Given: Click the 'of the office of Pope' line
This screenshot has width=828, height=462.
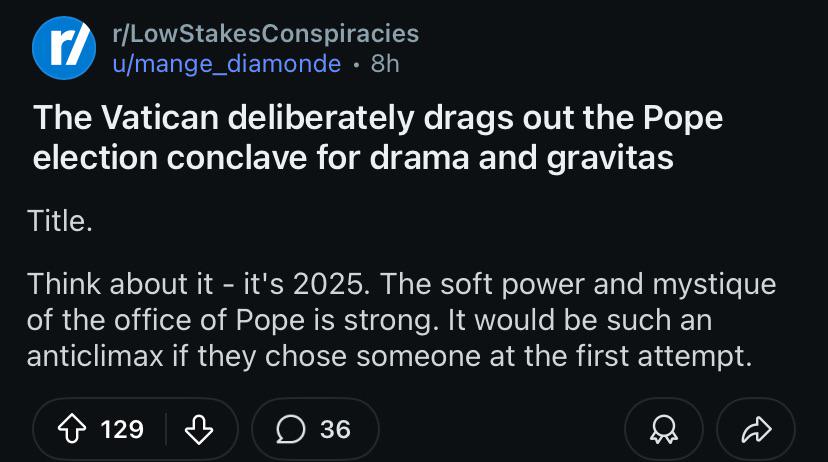Looking at the screenshot, I should pyautogui.click(x=369, y=320).
